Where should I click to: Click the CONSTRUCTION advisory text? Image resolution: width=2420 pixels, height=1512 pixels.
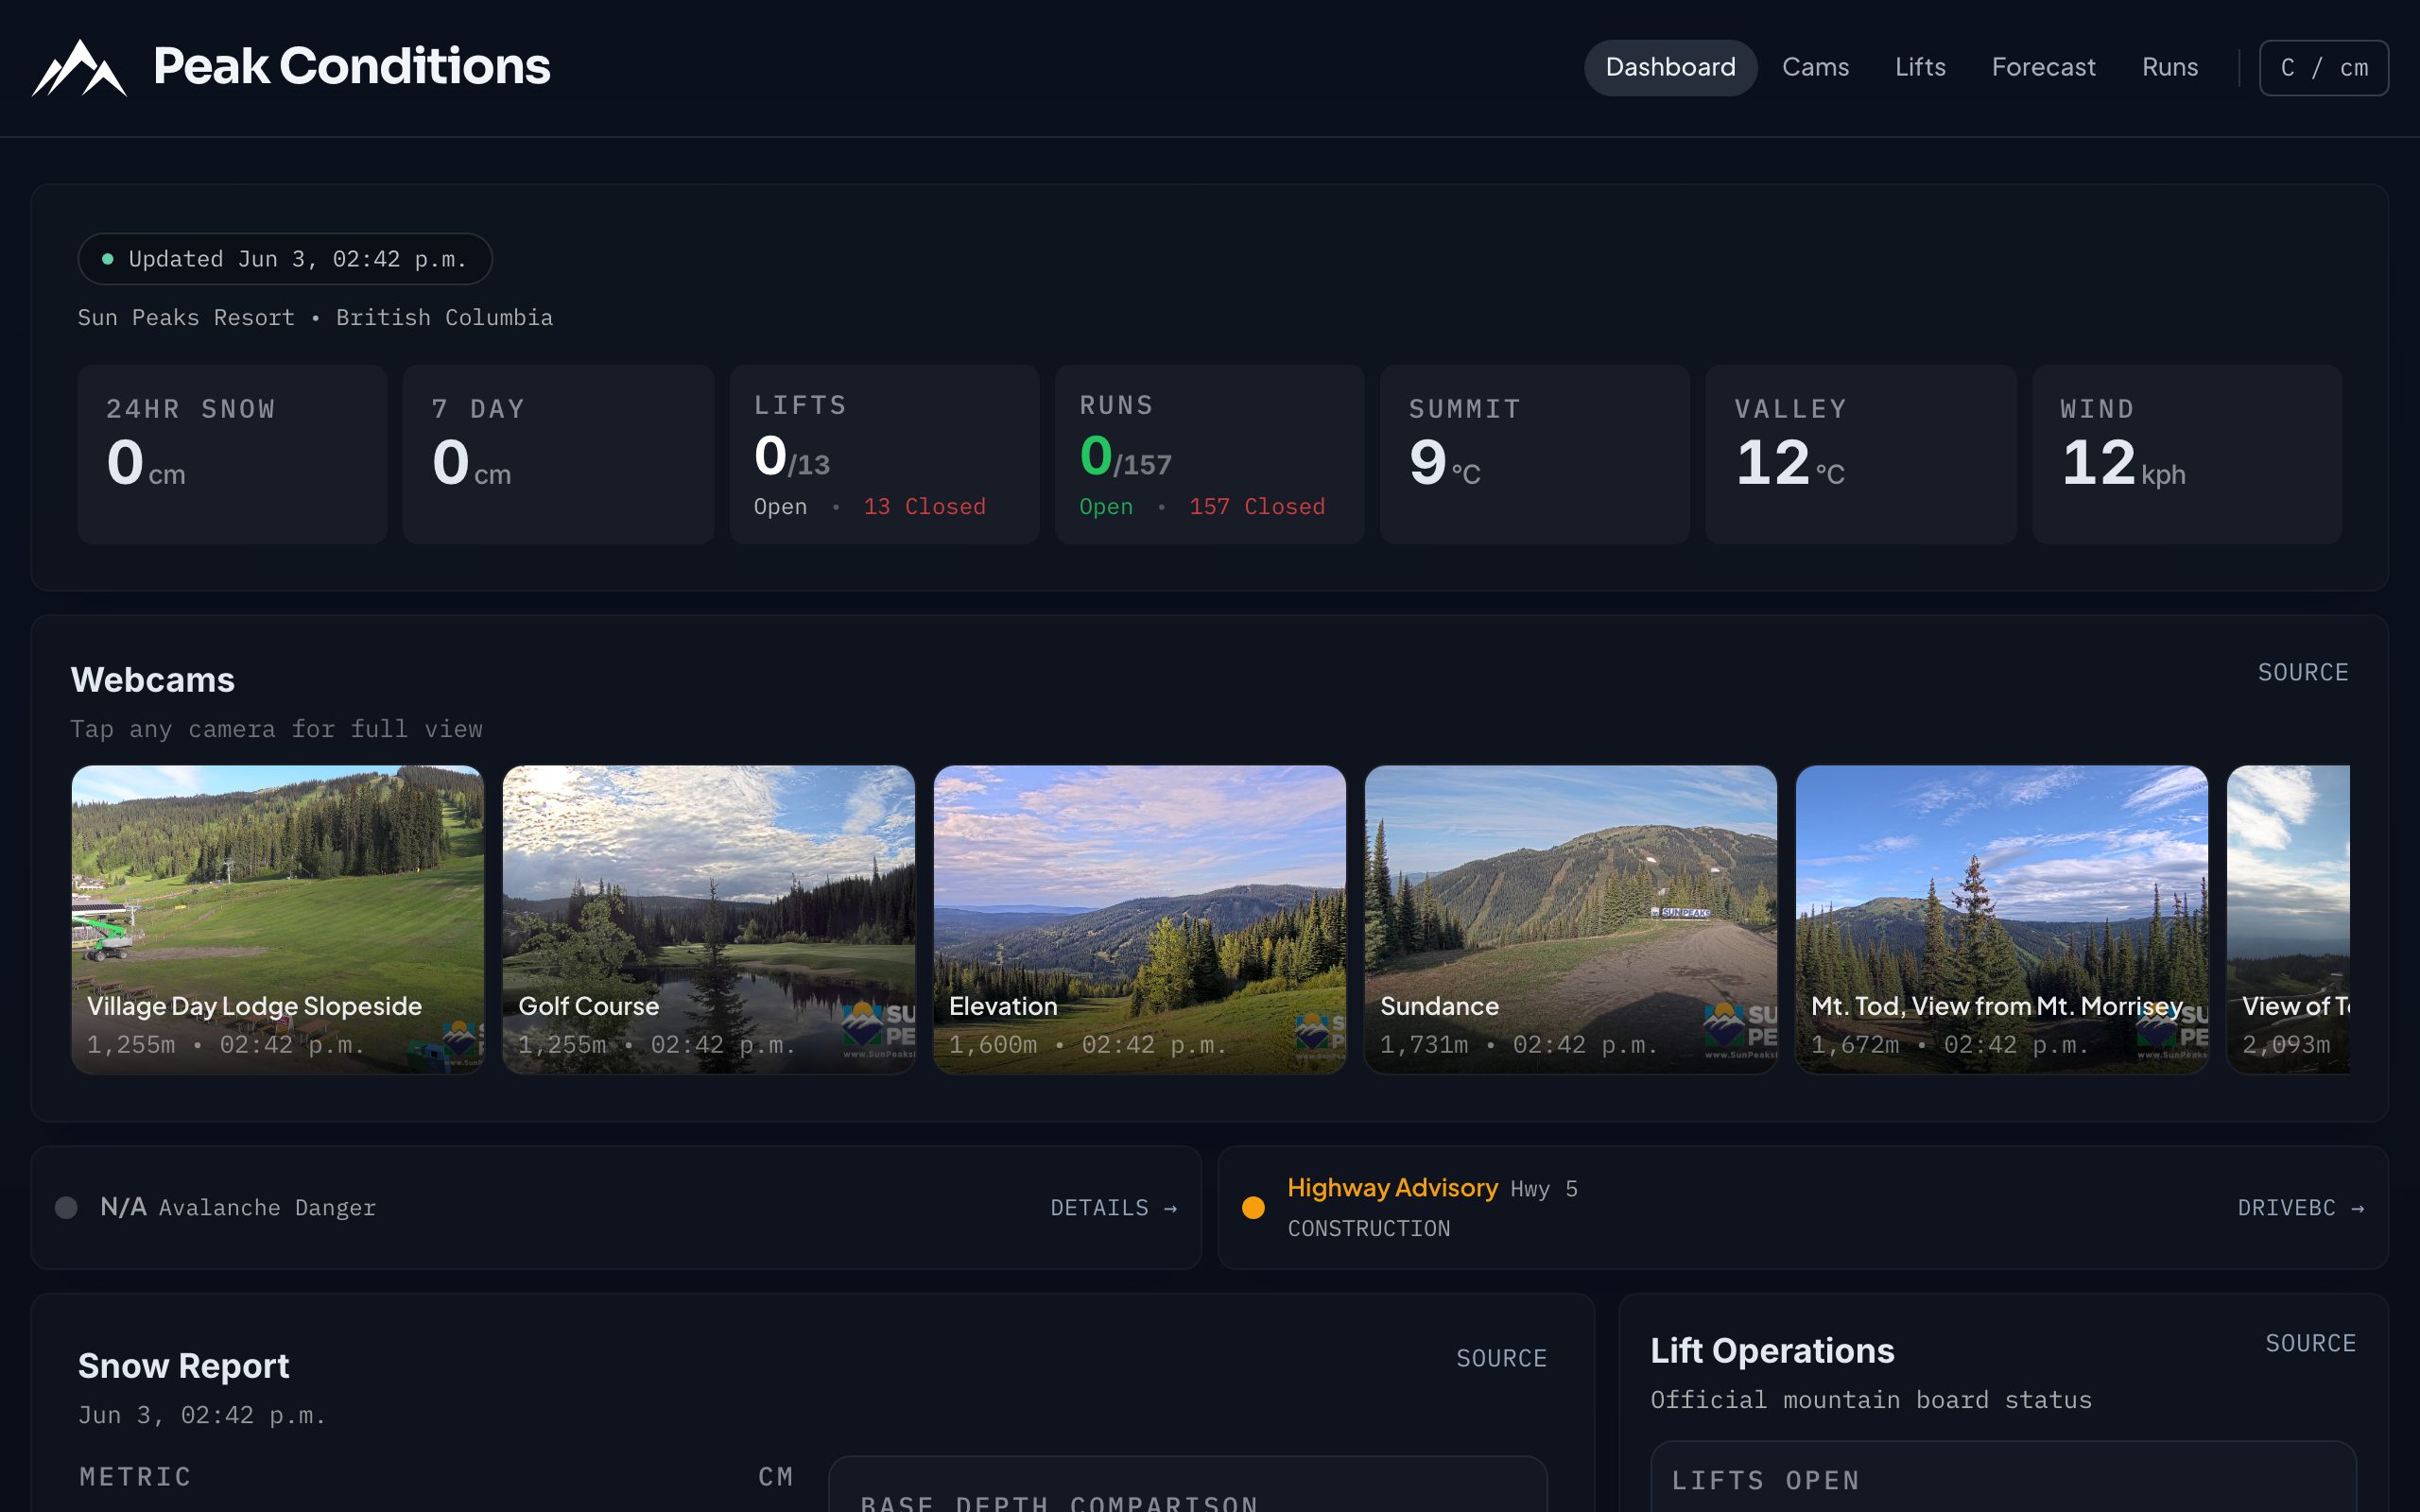(x=1368, y=1228)
